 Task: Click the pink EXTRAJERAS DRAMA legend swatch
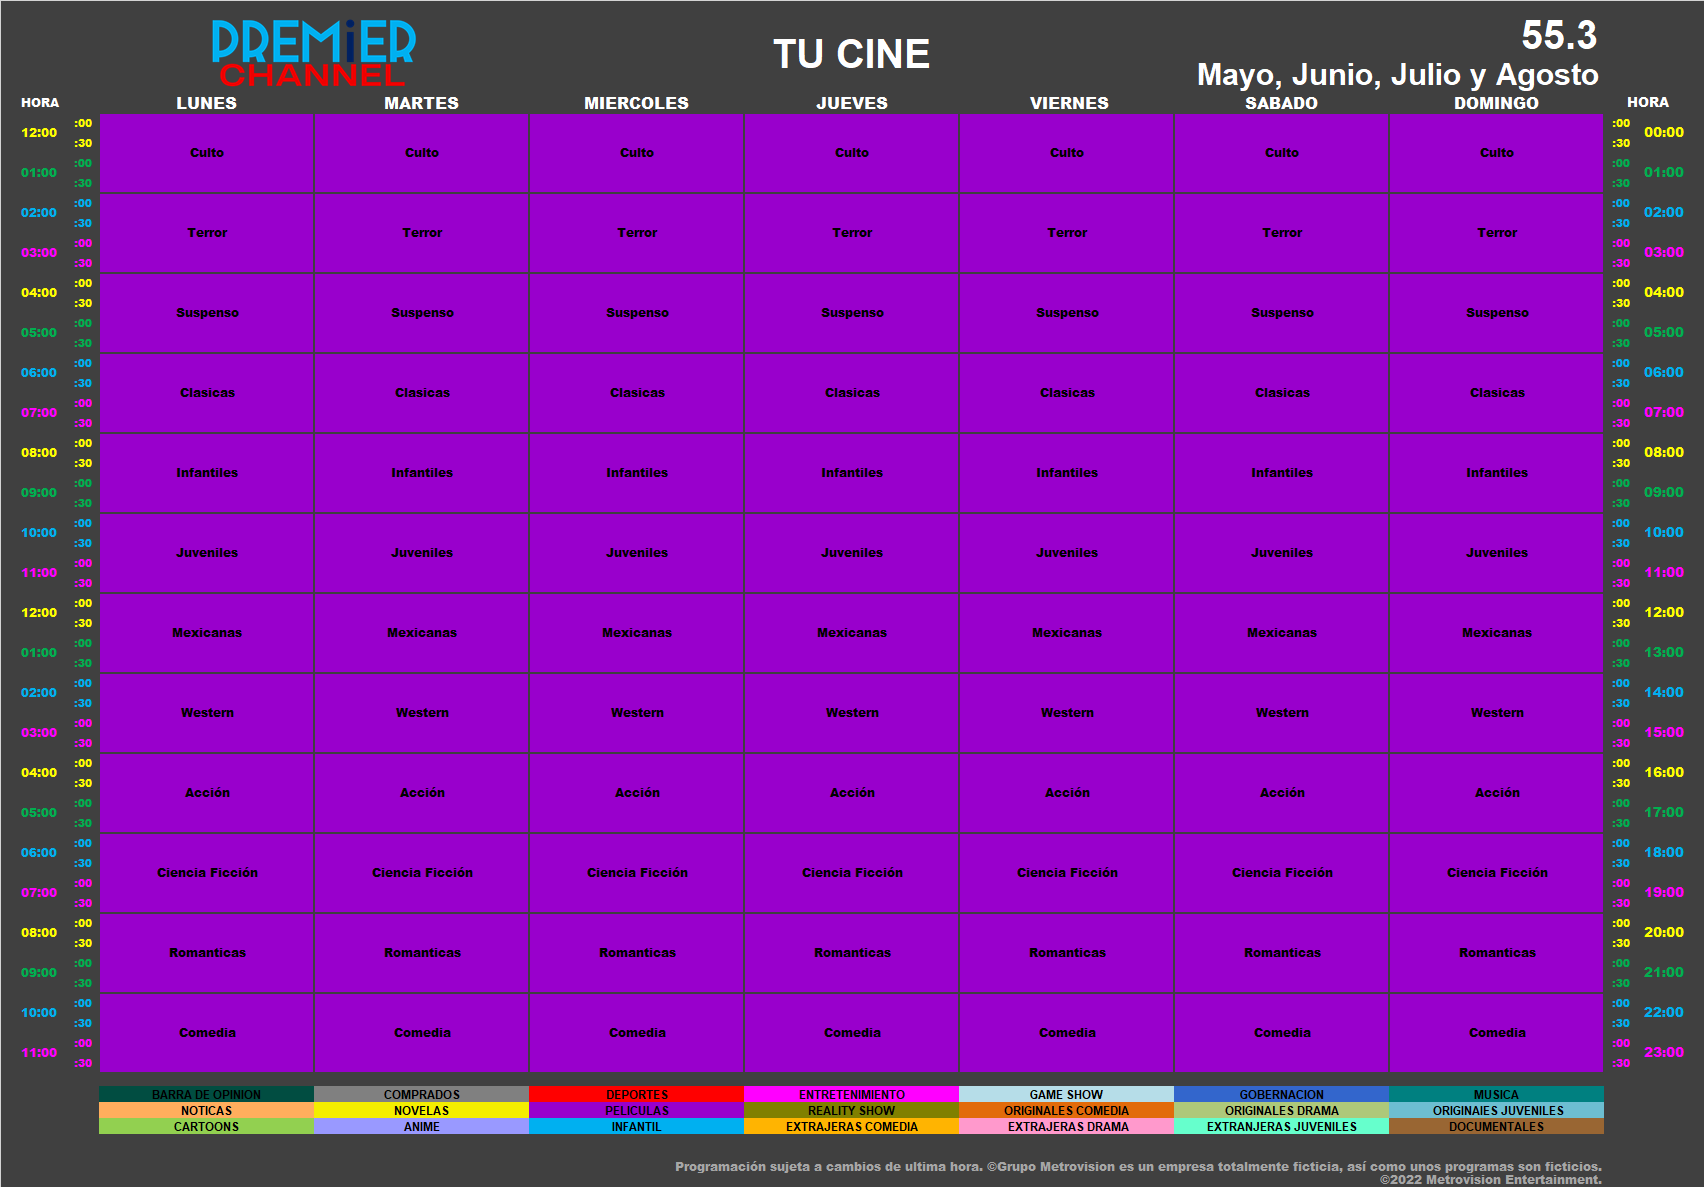coord(1066,1126)
